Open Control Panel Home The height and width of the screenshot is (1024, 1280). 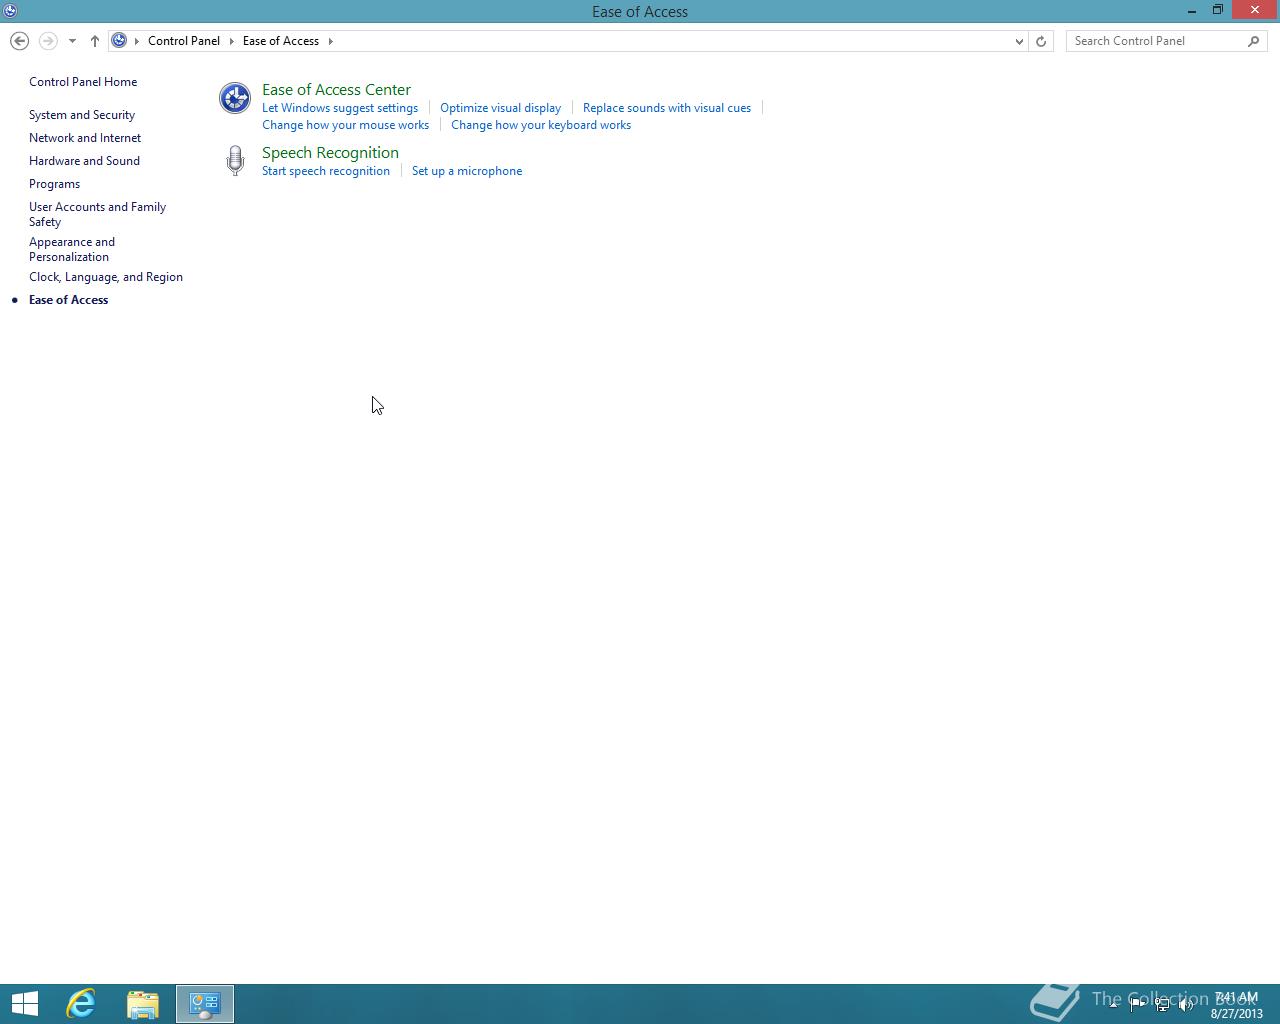point(83,82)
